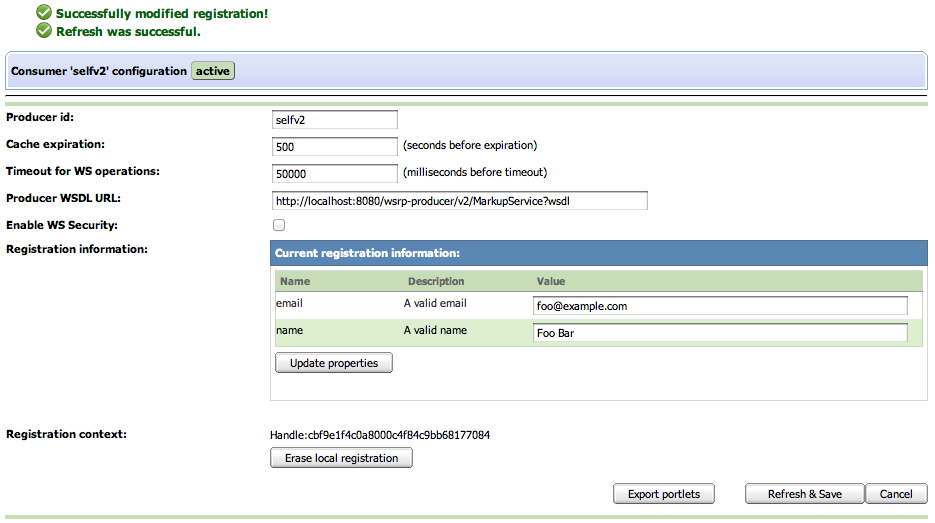Screen dimensions: 935x523
Task: Focus the Timeout for WS operations field
Action: (x=334, y=172)
